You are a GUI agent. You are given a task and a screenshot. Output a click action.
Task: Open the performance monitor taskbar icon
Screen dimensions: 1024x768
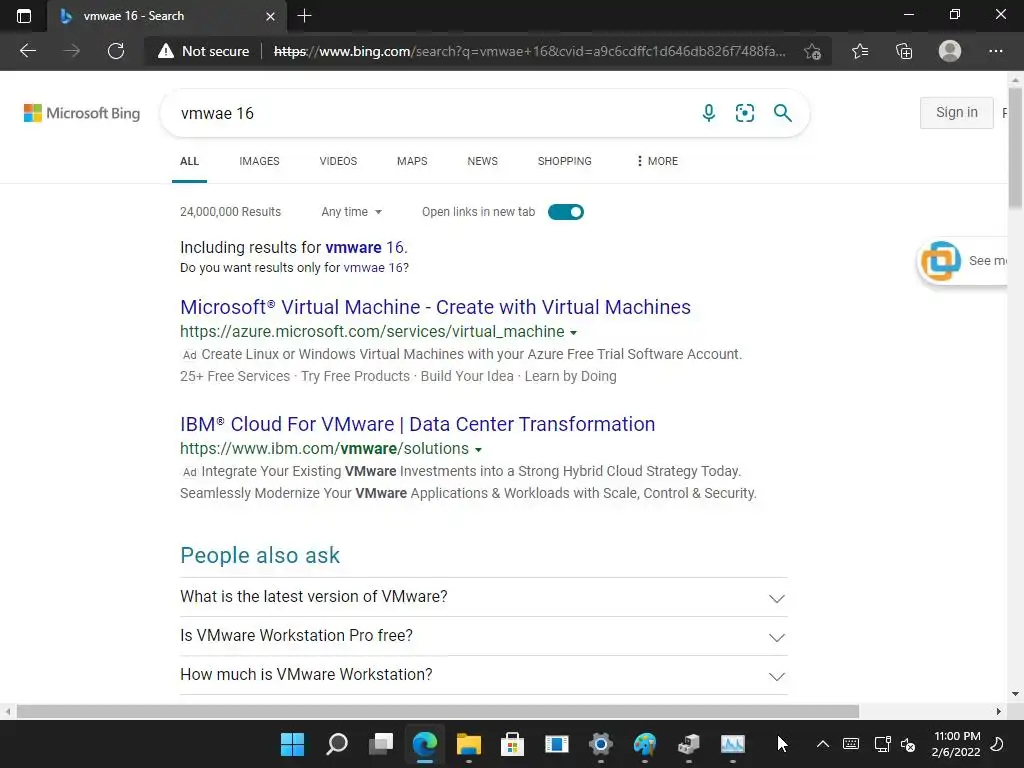733,744
